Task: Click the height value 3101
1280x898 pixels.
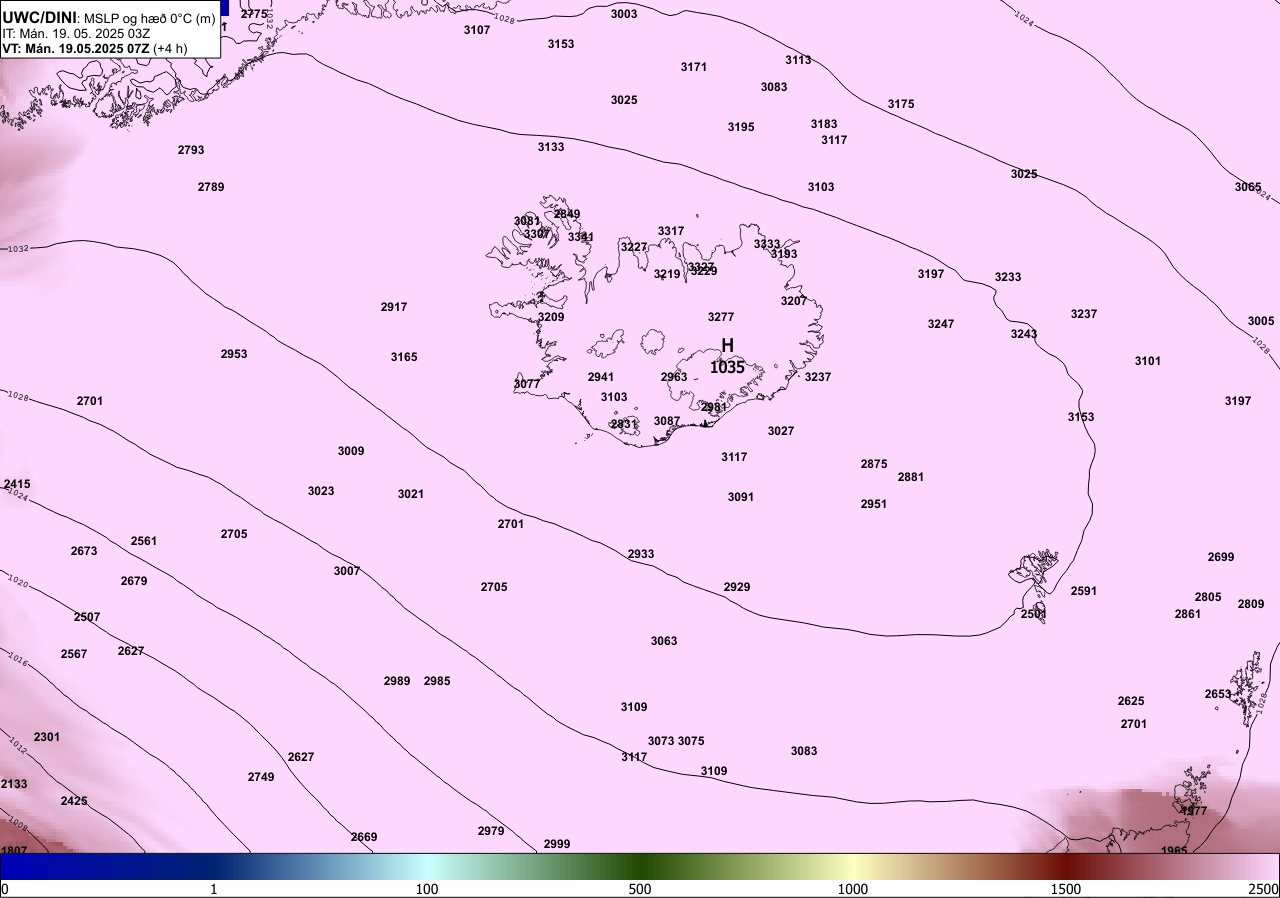Action: tap(1148, 361)
